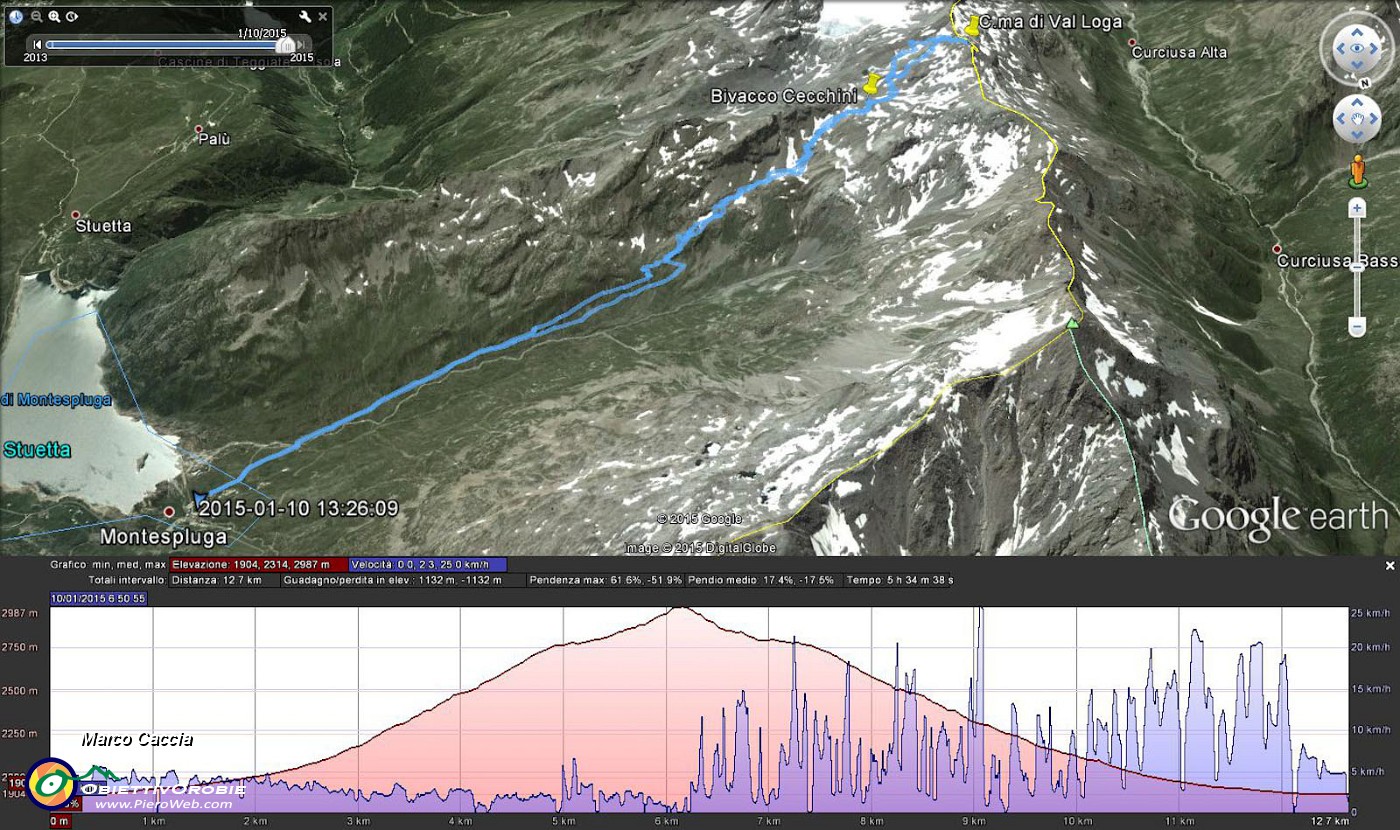1400x830 pixels.
Task: Click the Palù place dot
Action: click(198, 129)
